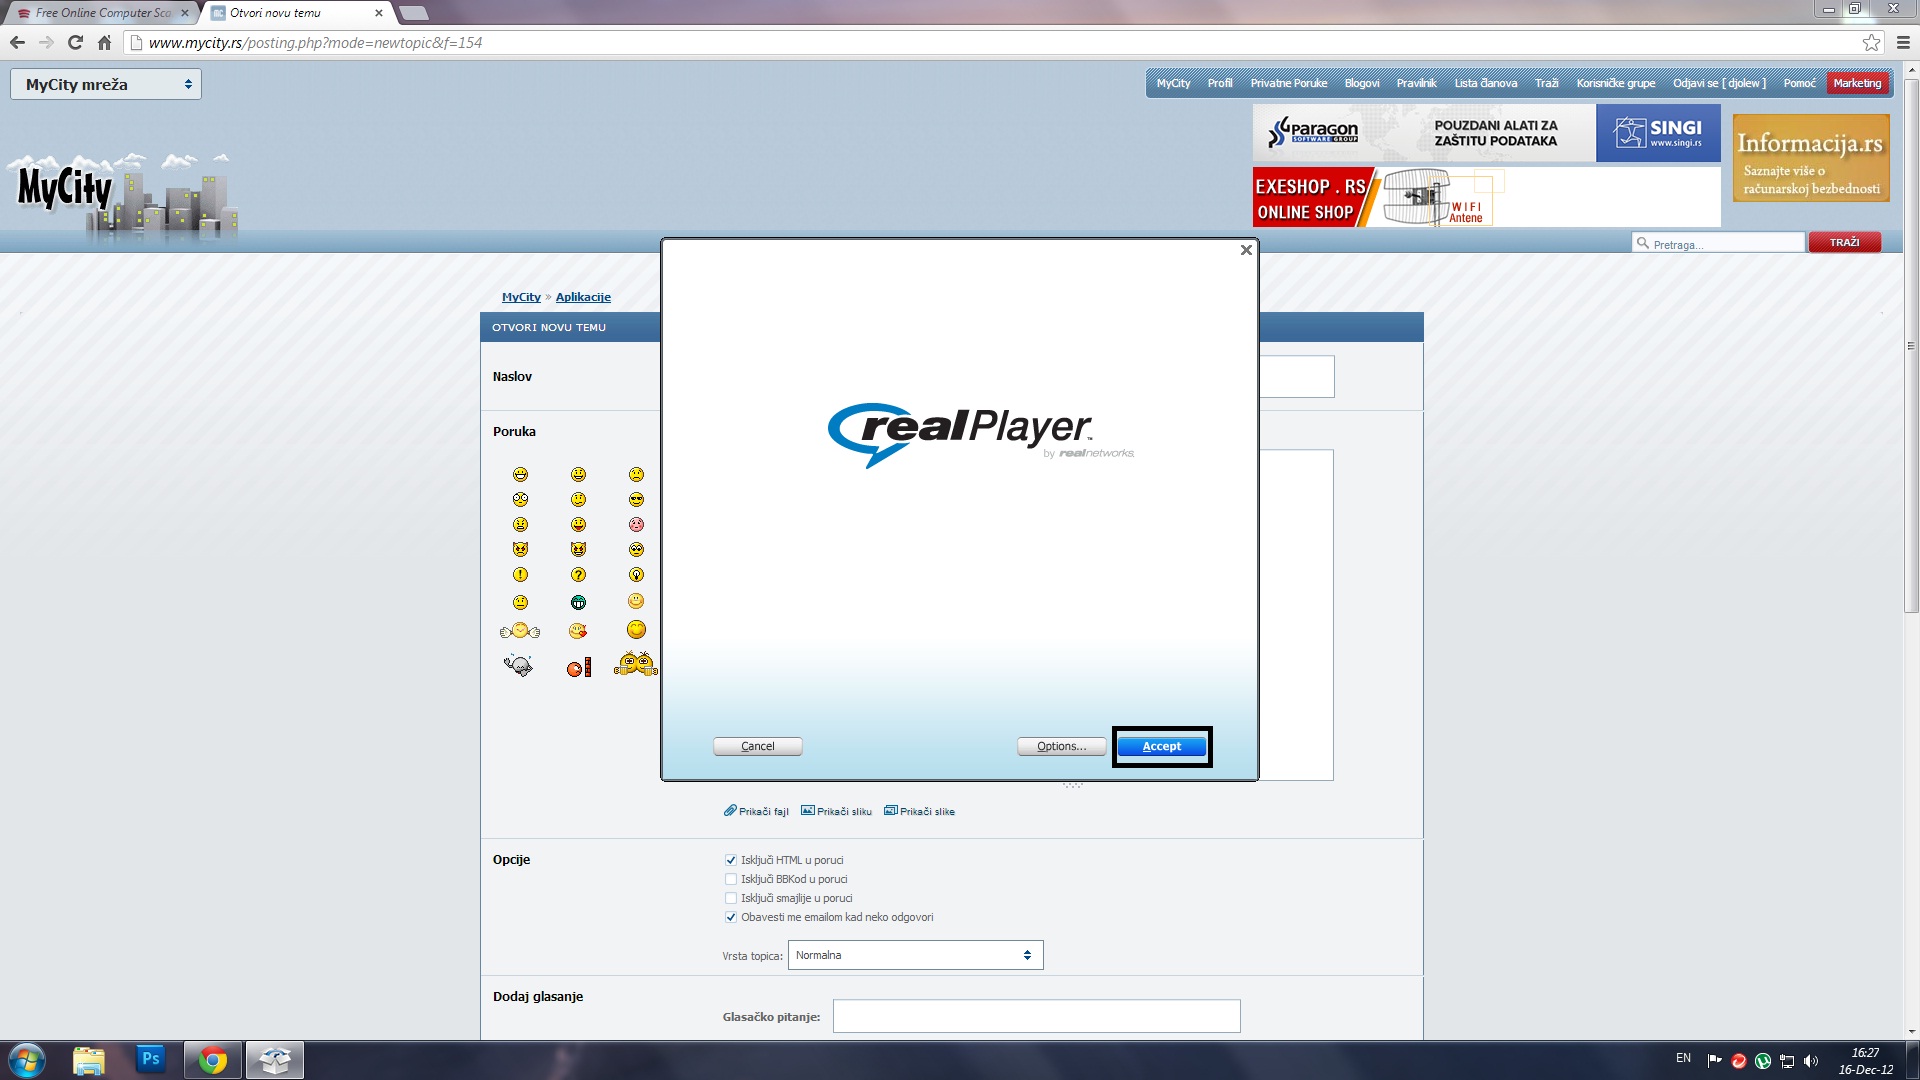Expand the Vrsta topica Normalna dropdown
The height and width of the screenshot is (1080, 1920).
(x=915, y=955)
